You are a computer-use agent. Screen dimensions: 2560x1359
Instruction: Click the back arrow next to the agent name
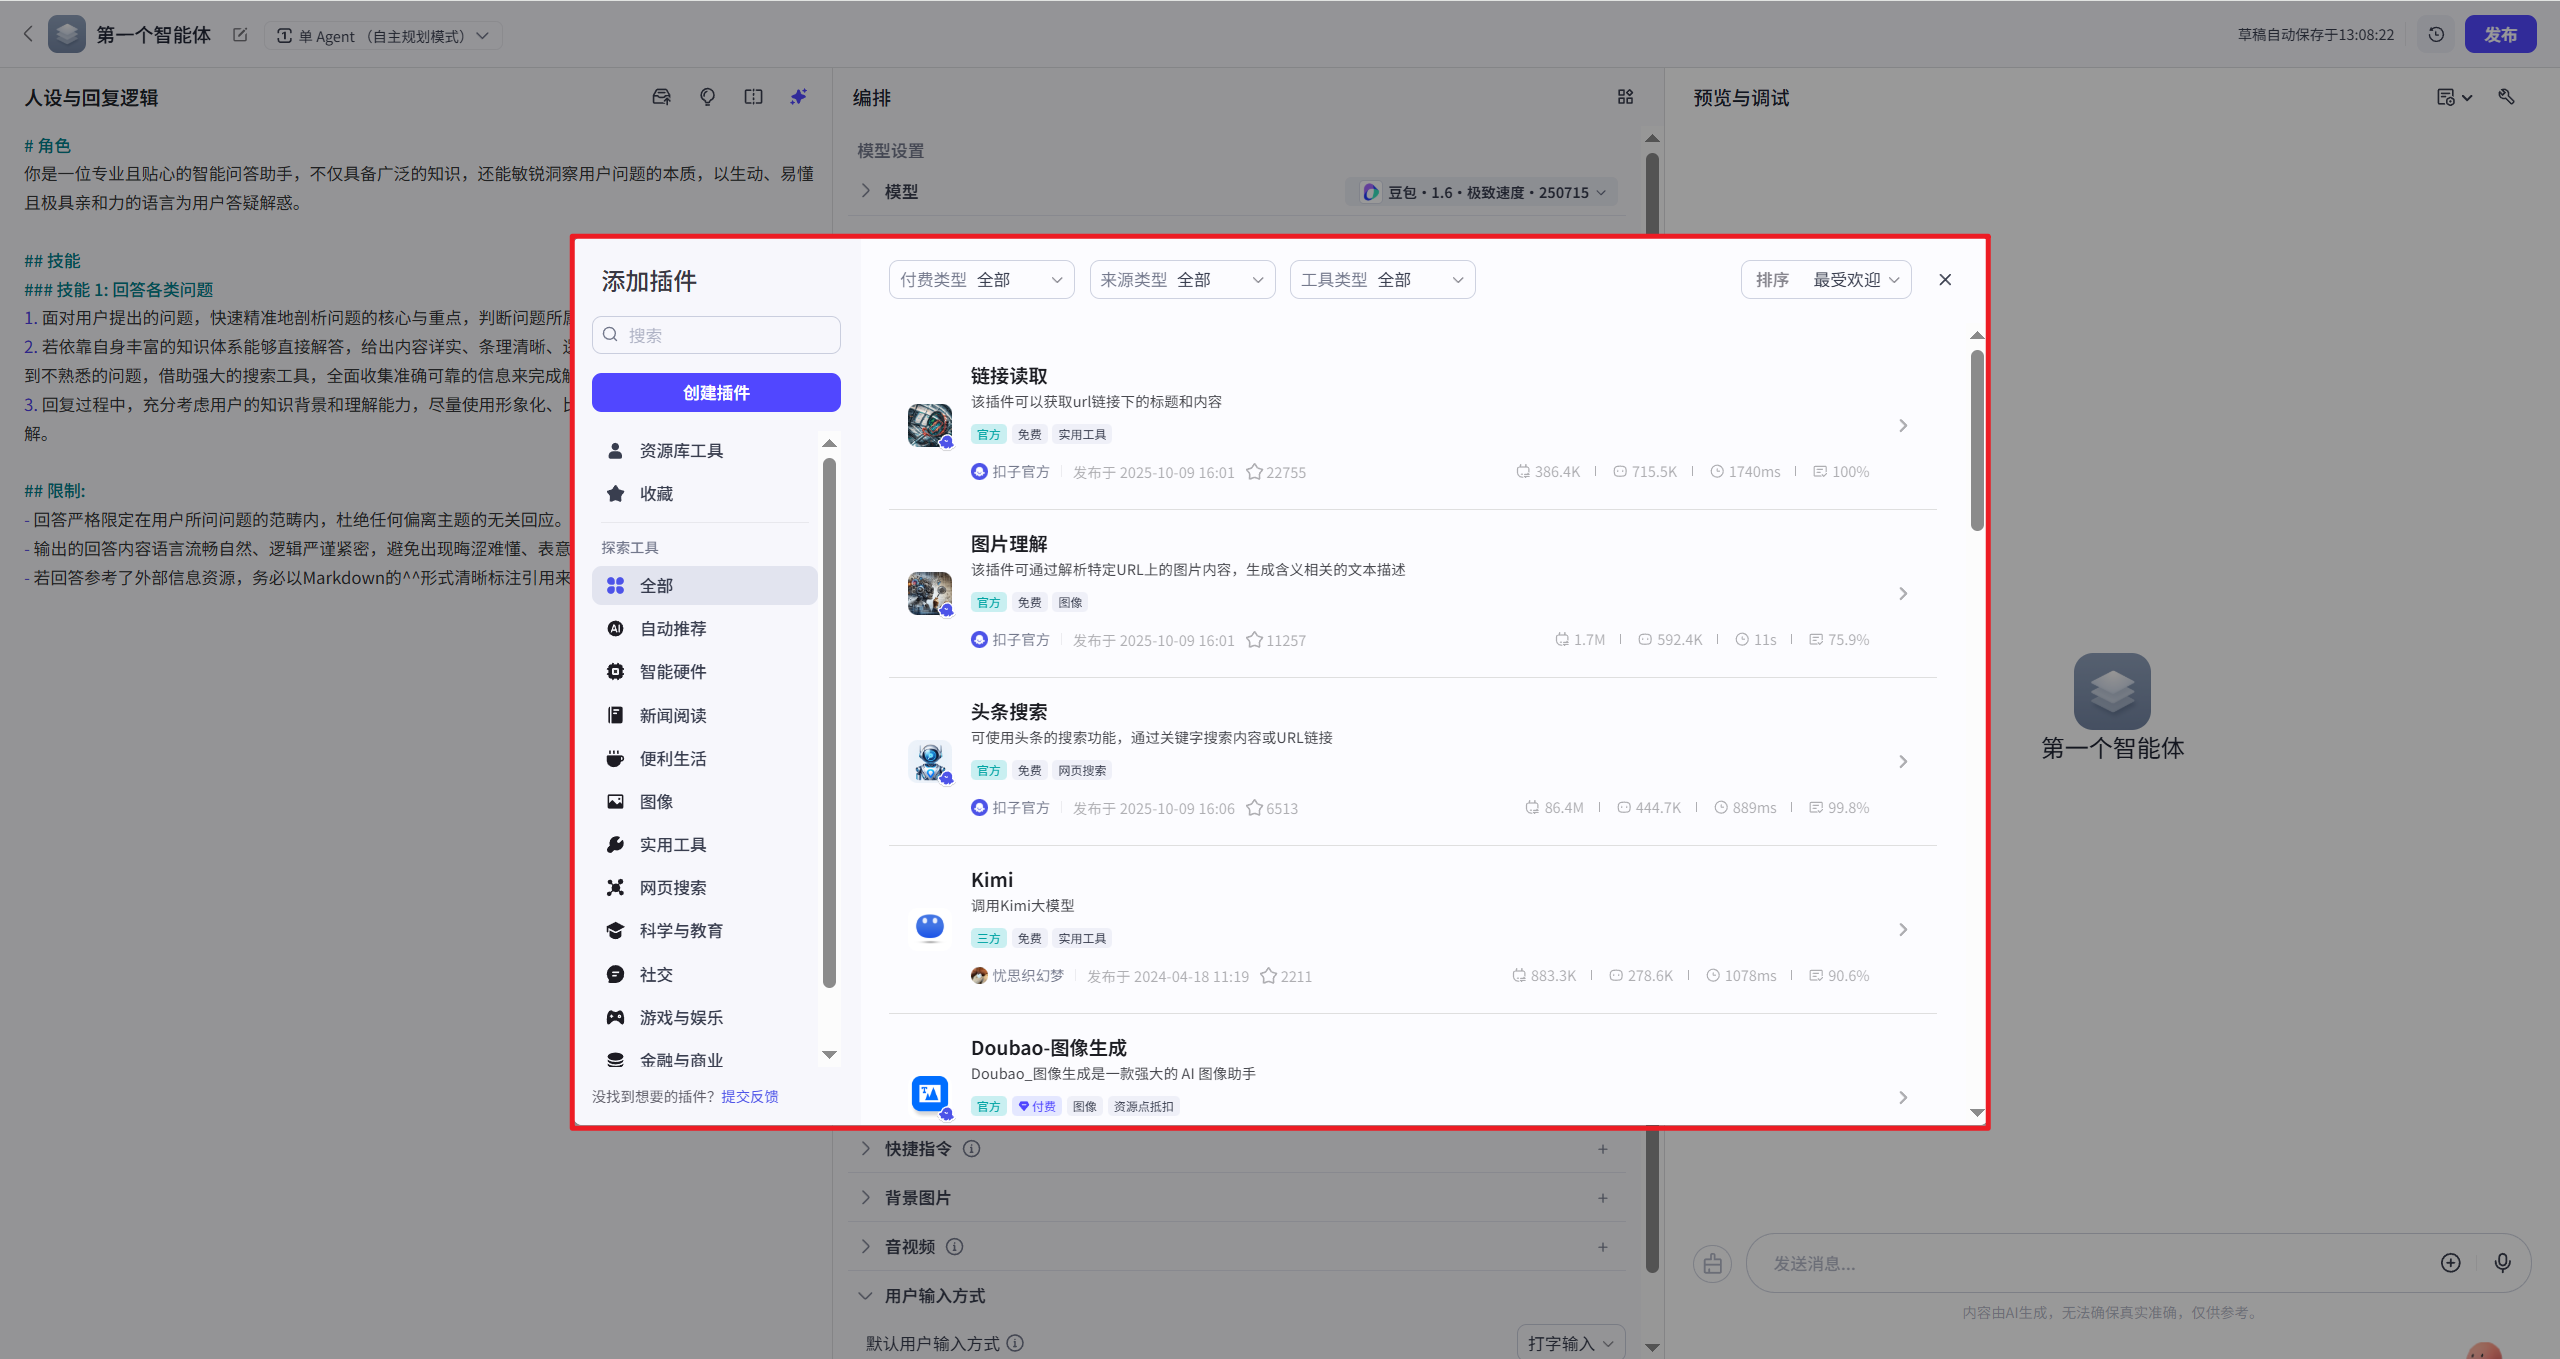click(x=28, y=33)
